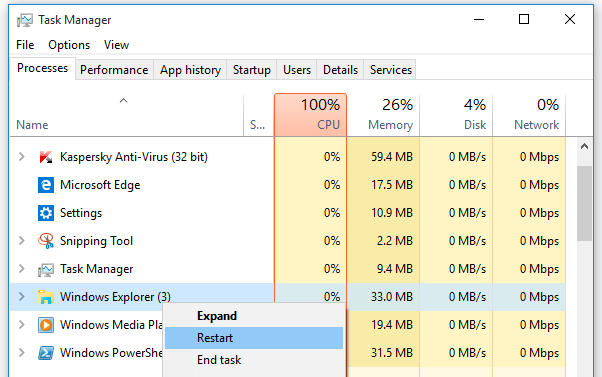Click the 19.4 MB memory value
Screen dimensions: 602x377
pos(392,325)
